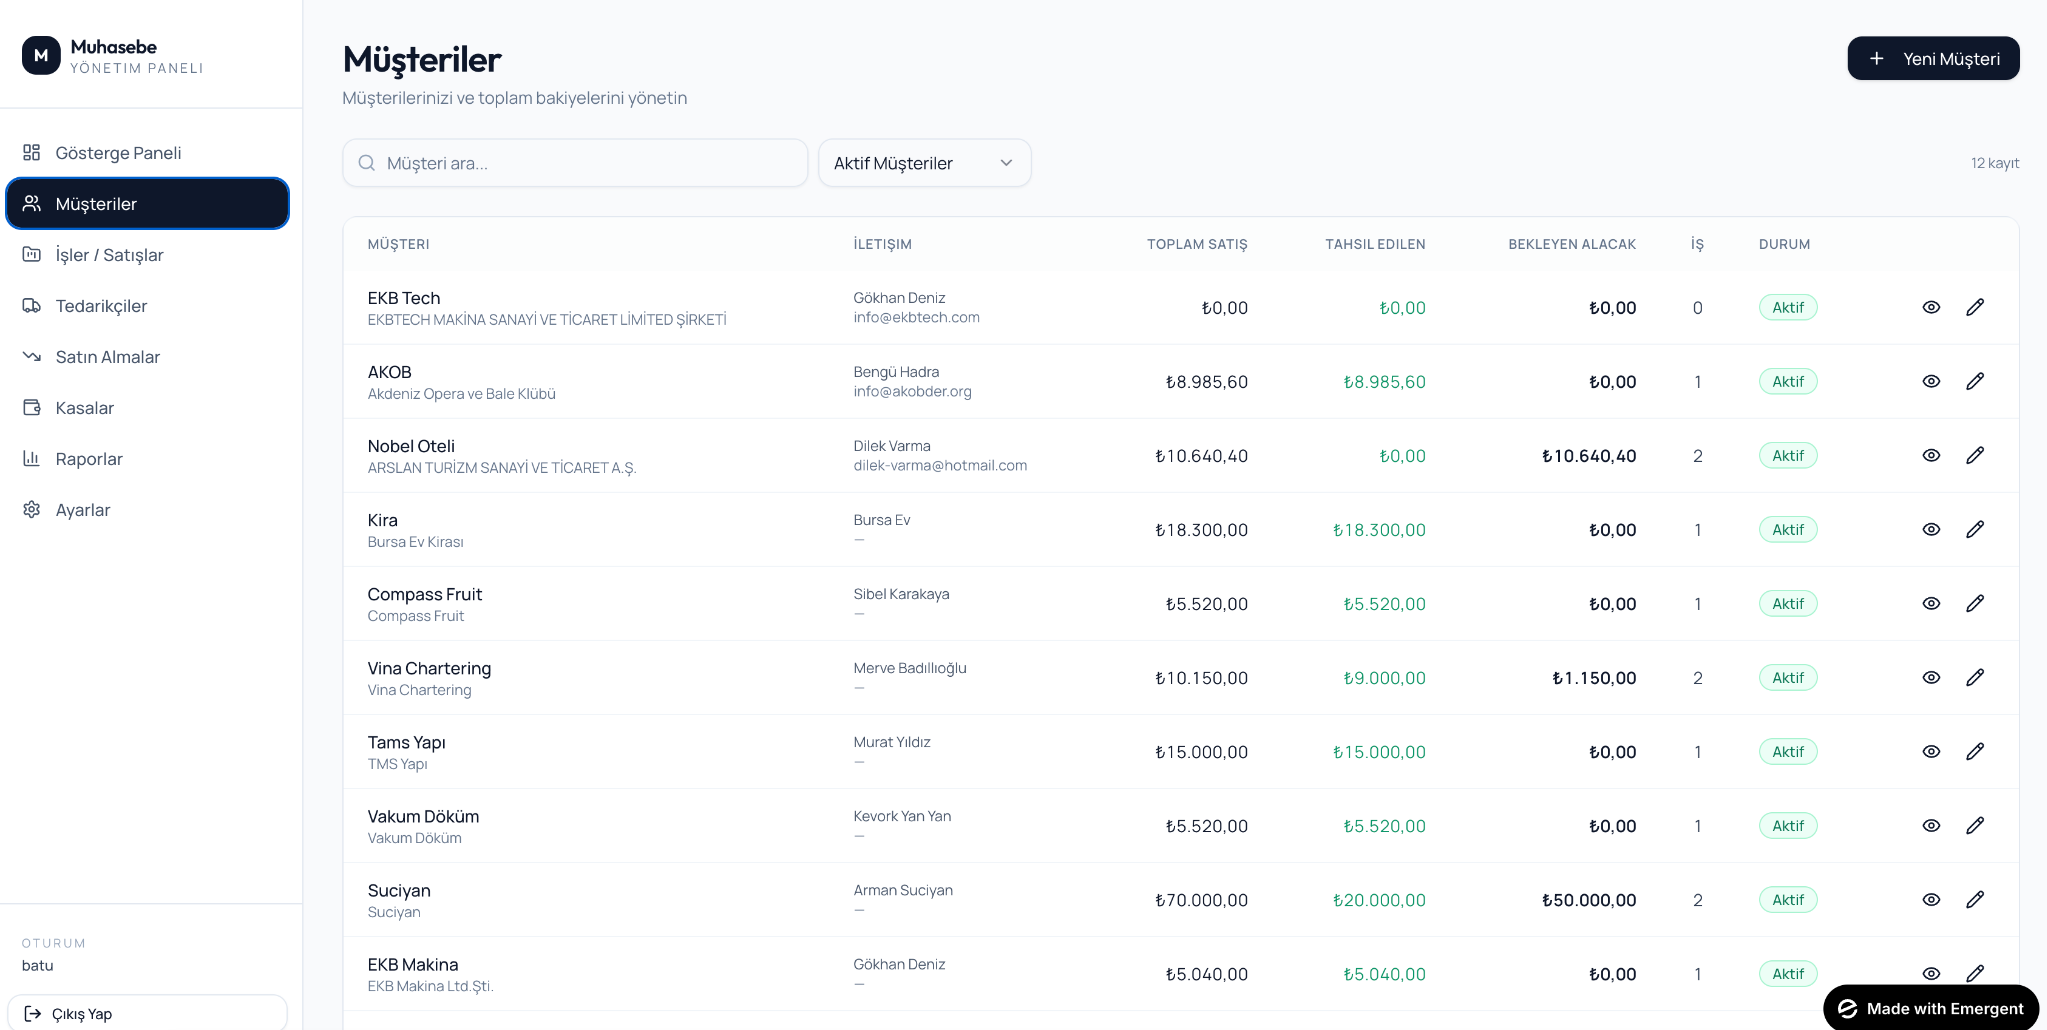Viewport: 2047px width, 1030px height.
Task: Edit Tams Yapı customer with pencil icon
Action: (x=1974, y=751)
